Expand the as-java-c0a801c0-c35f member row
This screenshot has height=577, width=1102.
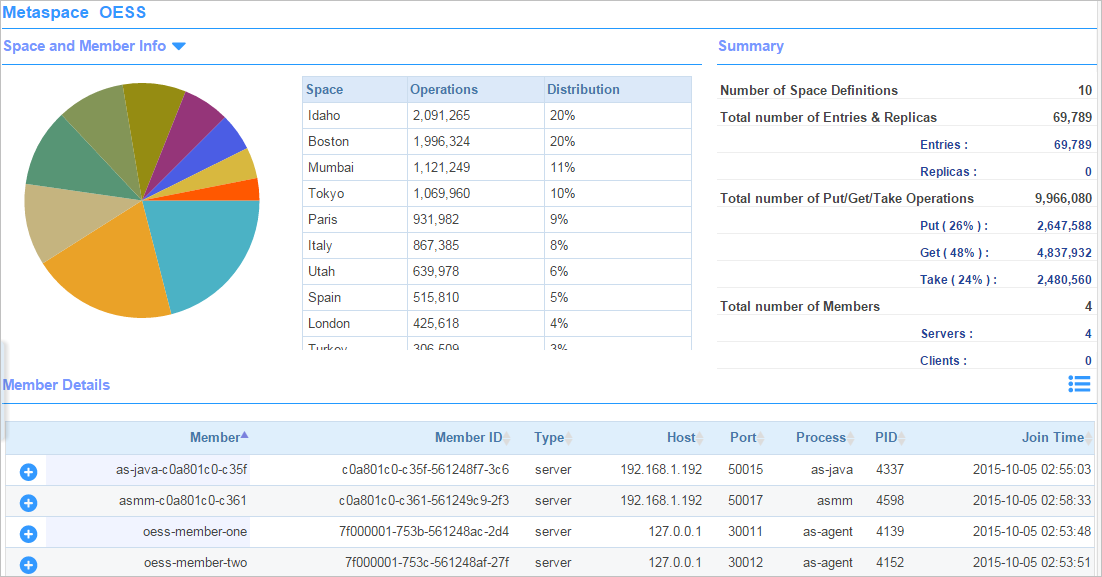[x=28, y=471]
